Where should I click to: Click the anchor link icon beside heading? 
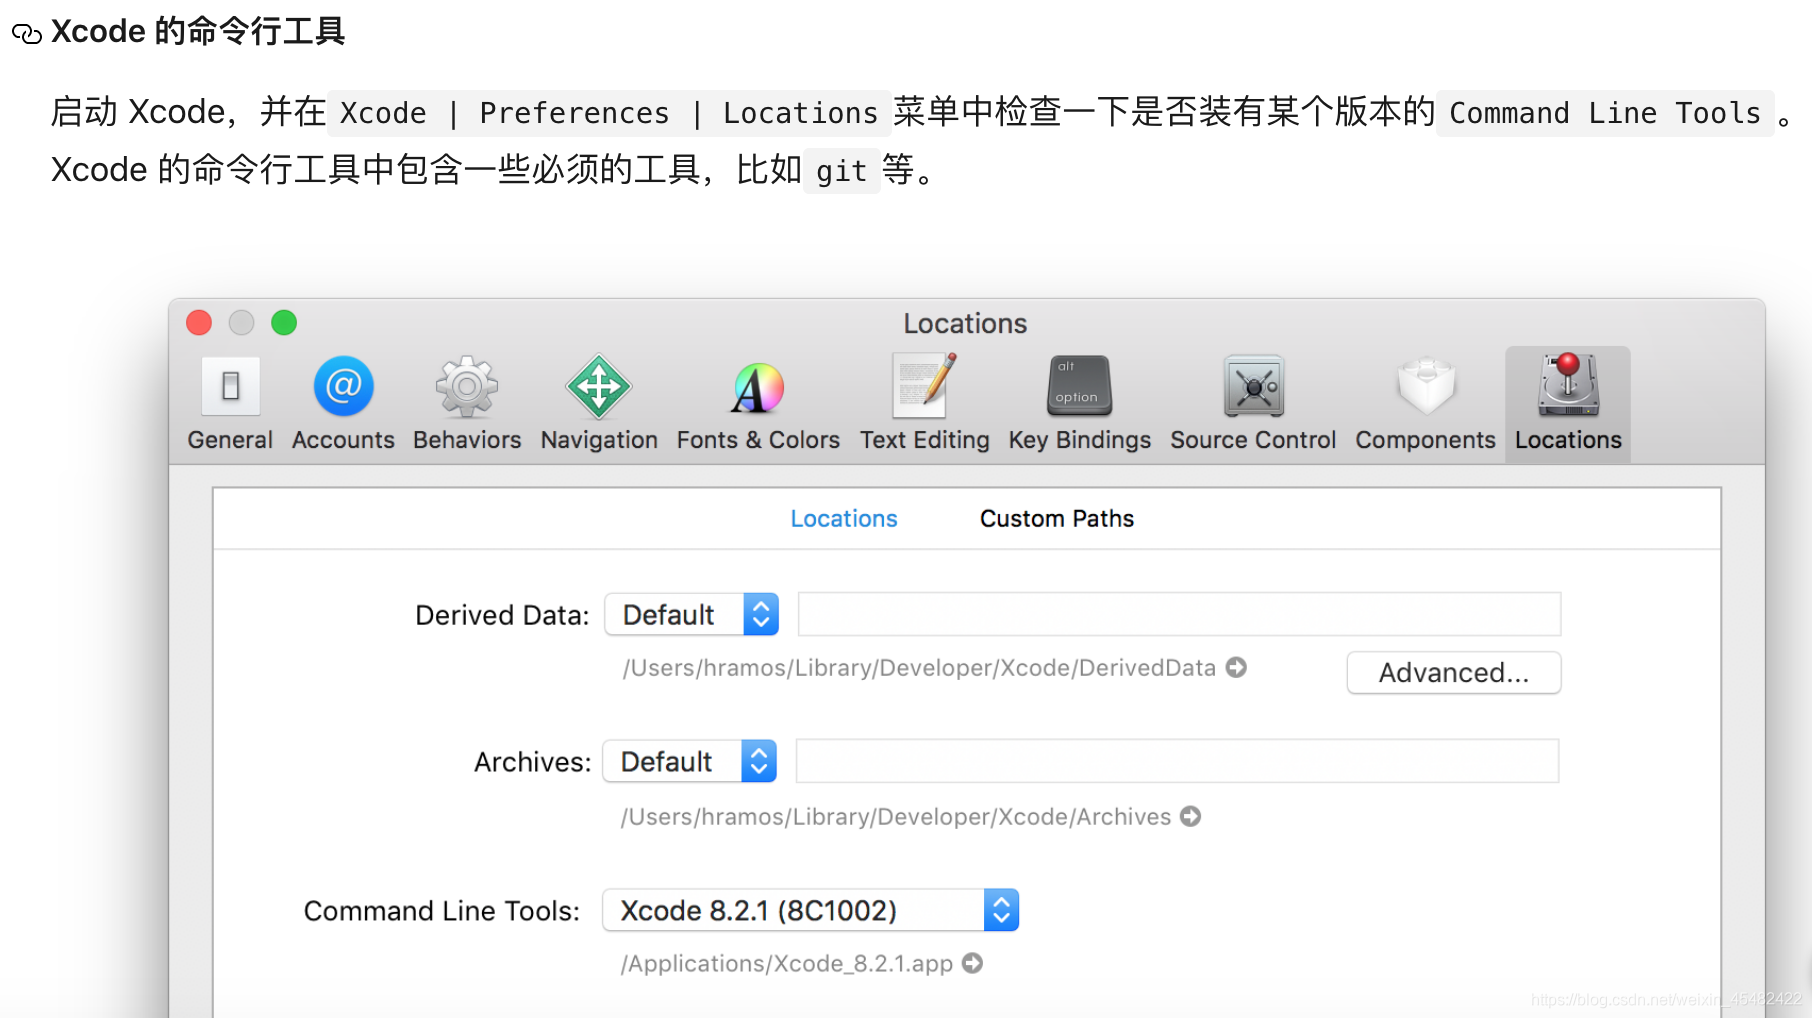tap(26, 33)
